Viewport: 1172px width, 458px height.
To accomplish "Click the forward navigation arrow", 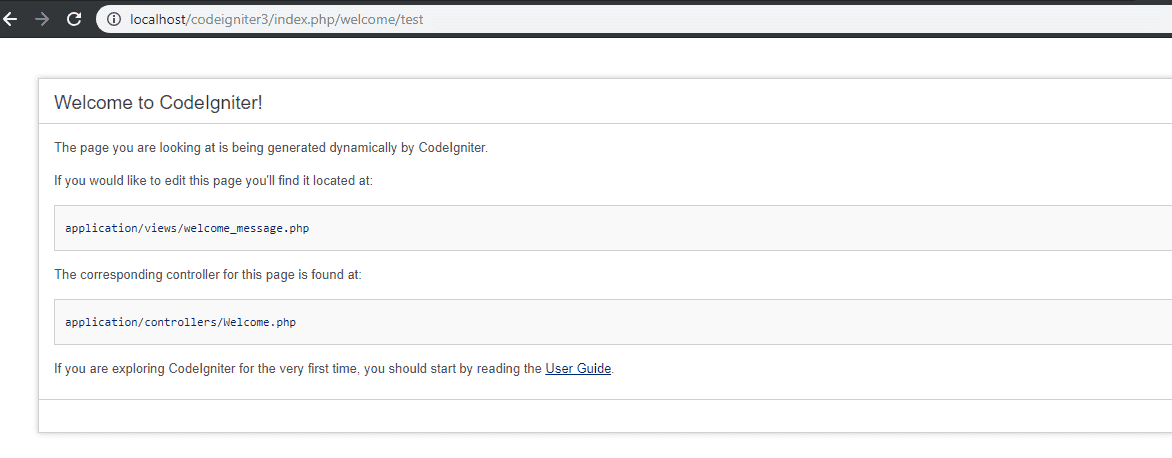I will 42,19.
